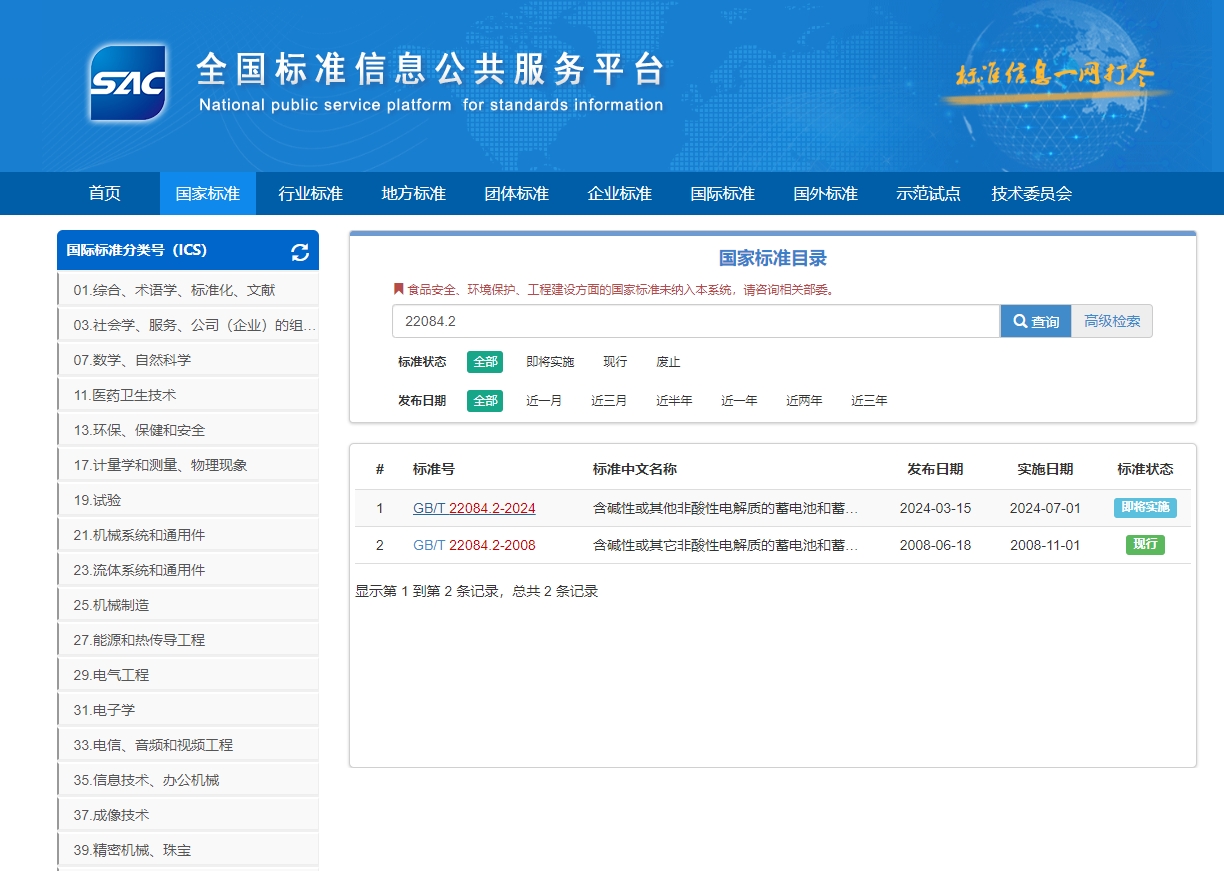
Task: Click the 现行 status badge for GB/T 22084.2-2008
Action: 1144,545
